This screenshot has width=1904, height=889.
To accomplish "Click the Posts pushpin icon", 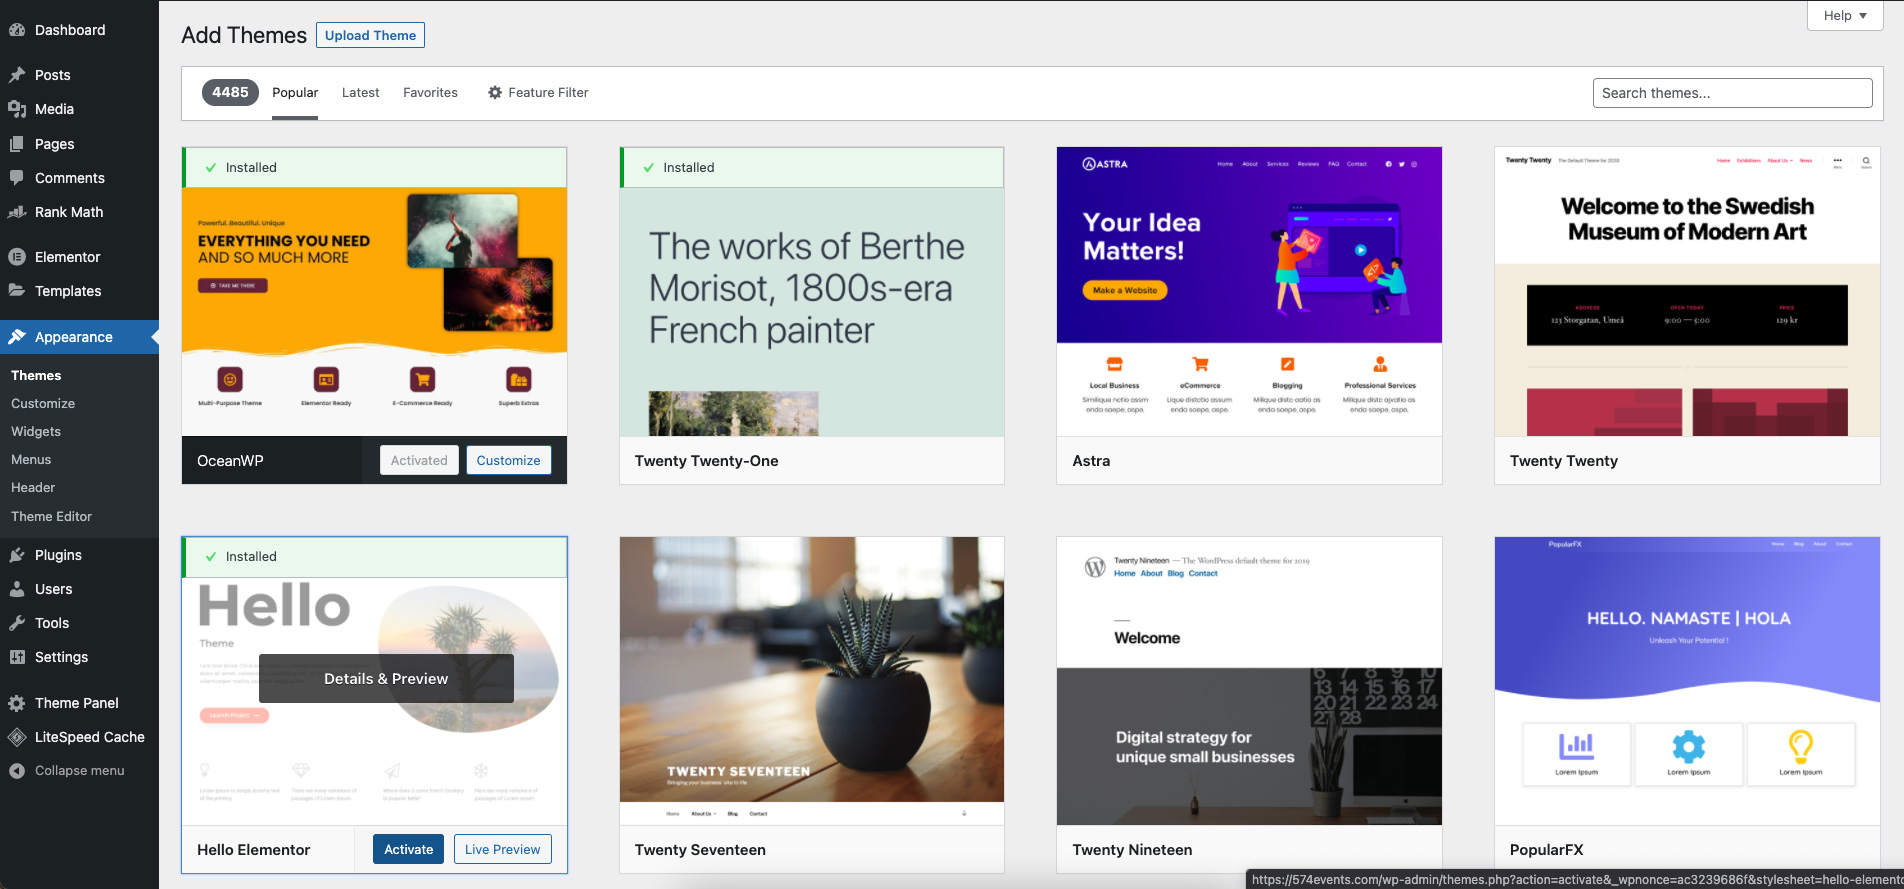I will (x=17, y=75).
